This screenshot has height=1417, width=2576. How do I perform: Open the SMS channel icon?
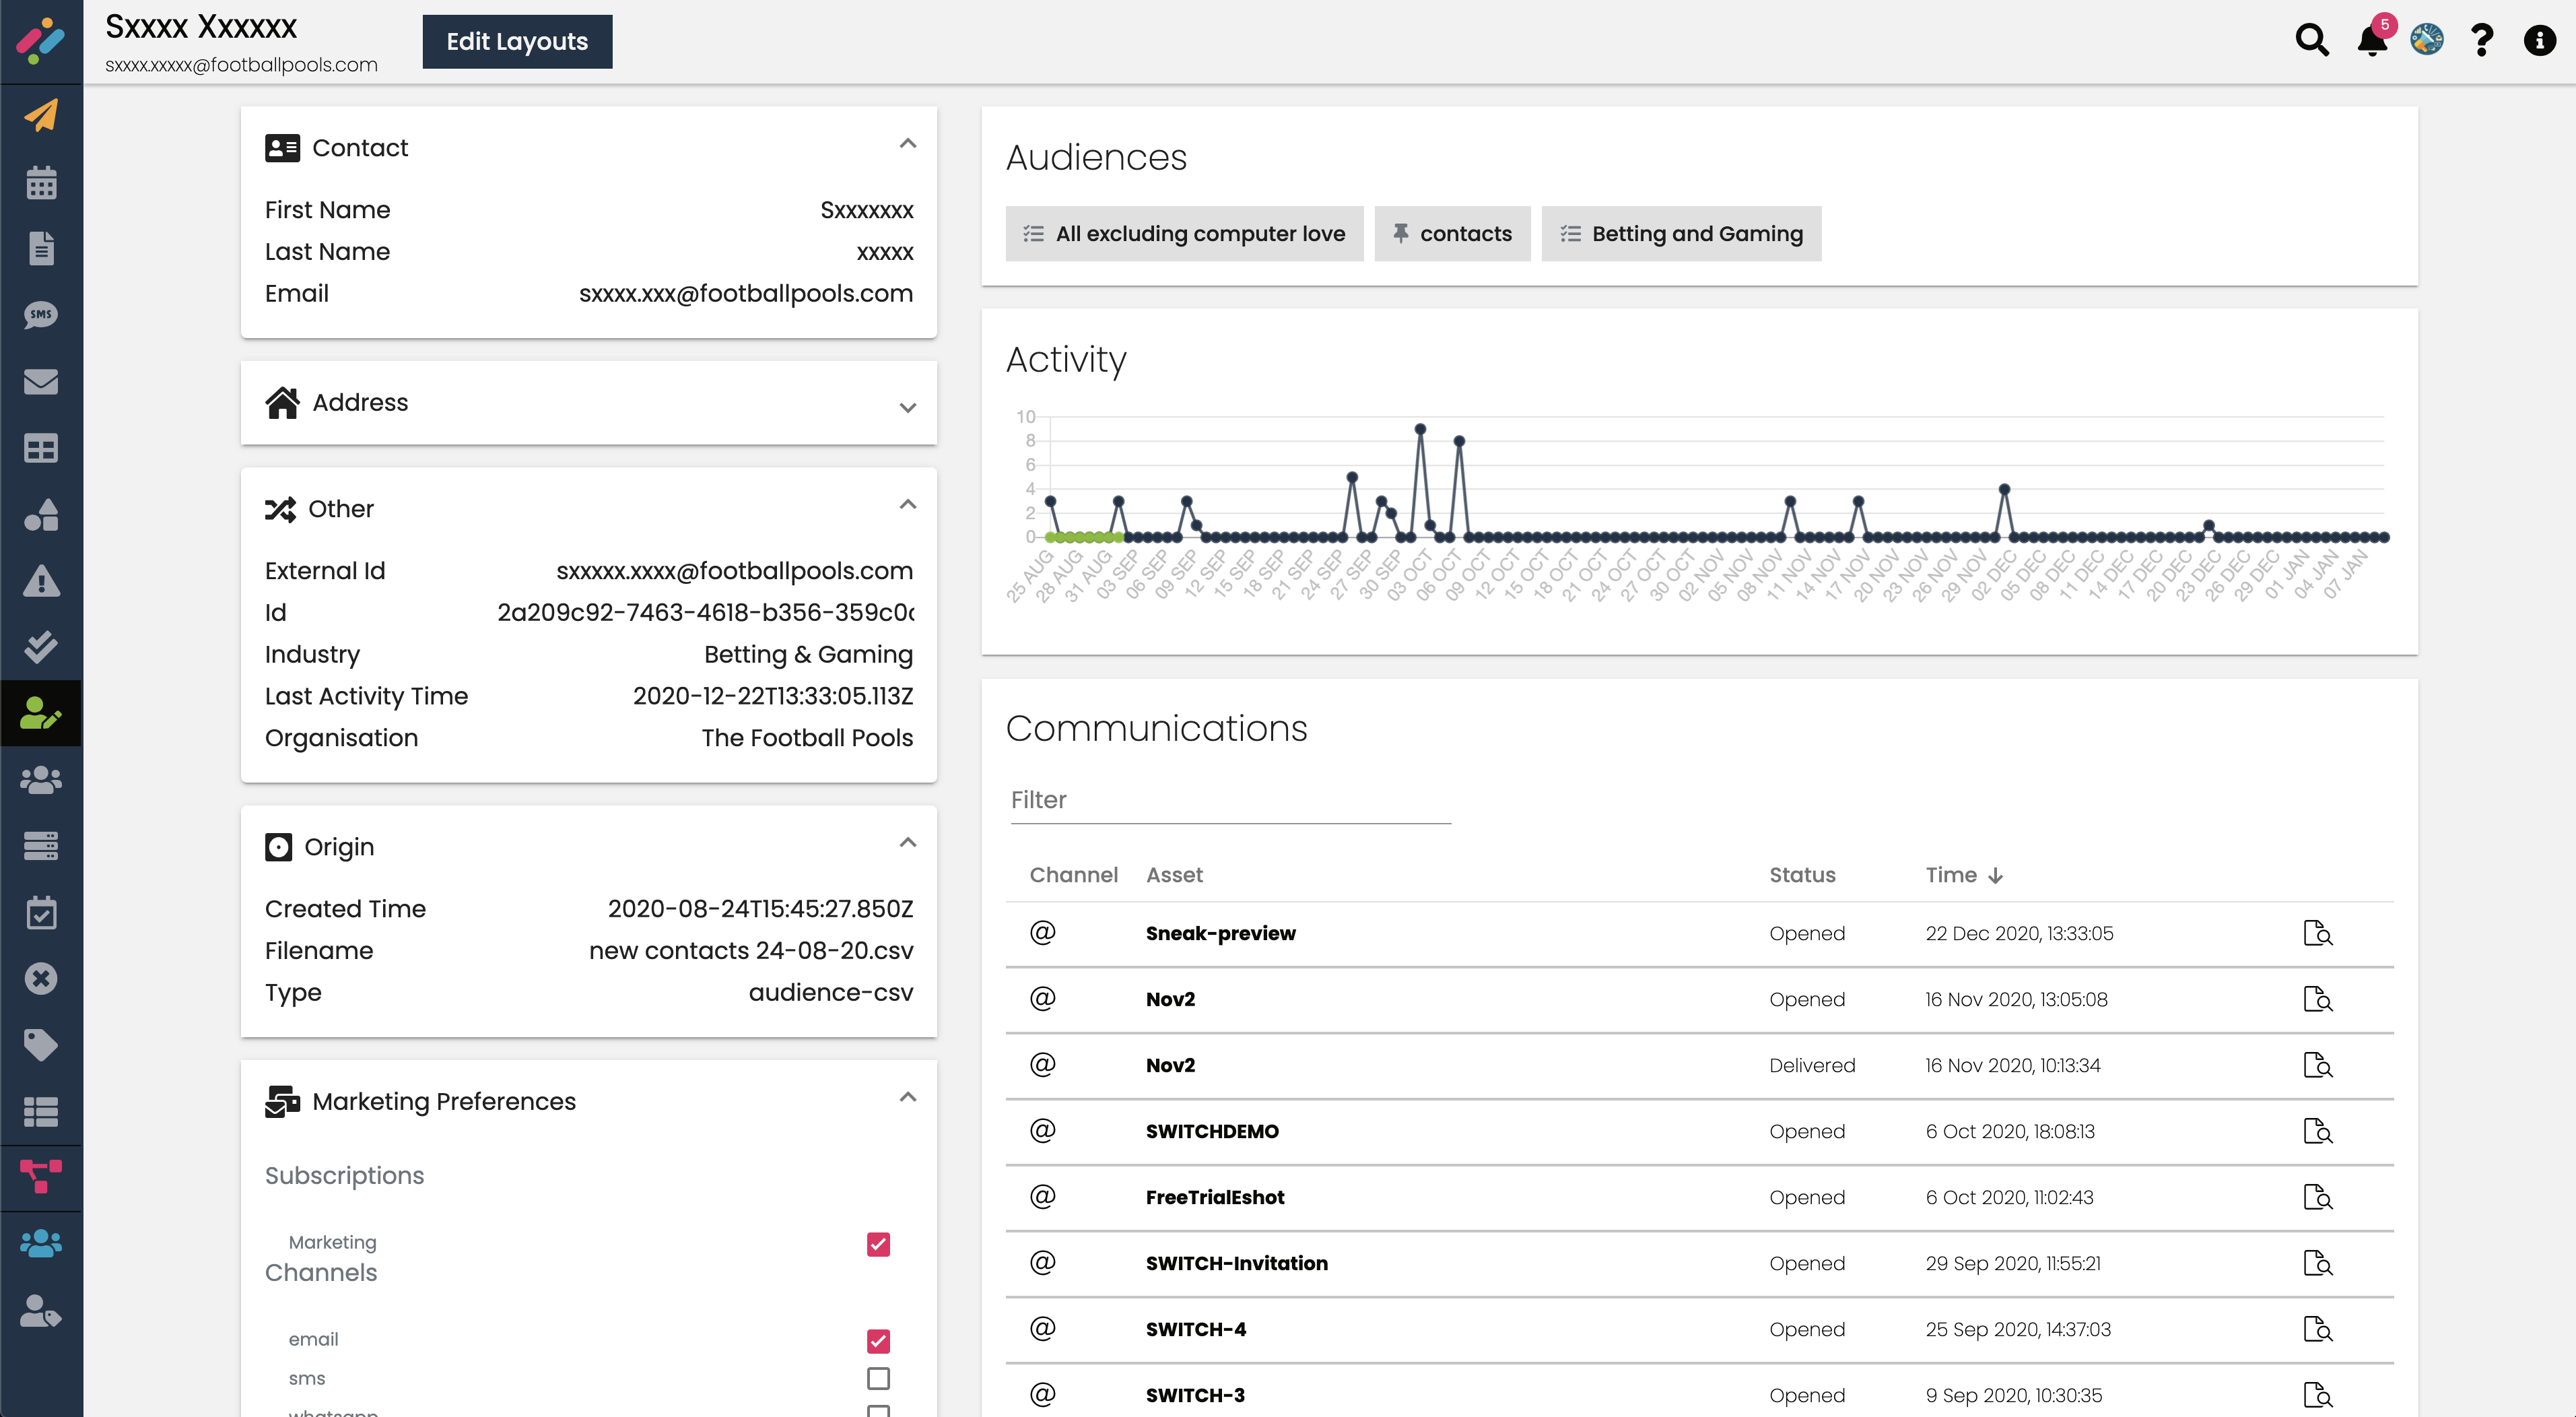pyautogui.click(x=41, y=315)
